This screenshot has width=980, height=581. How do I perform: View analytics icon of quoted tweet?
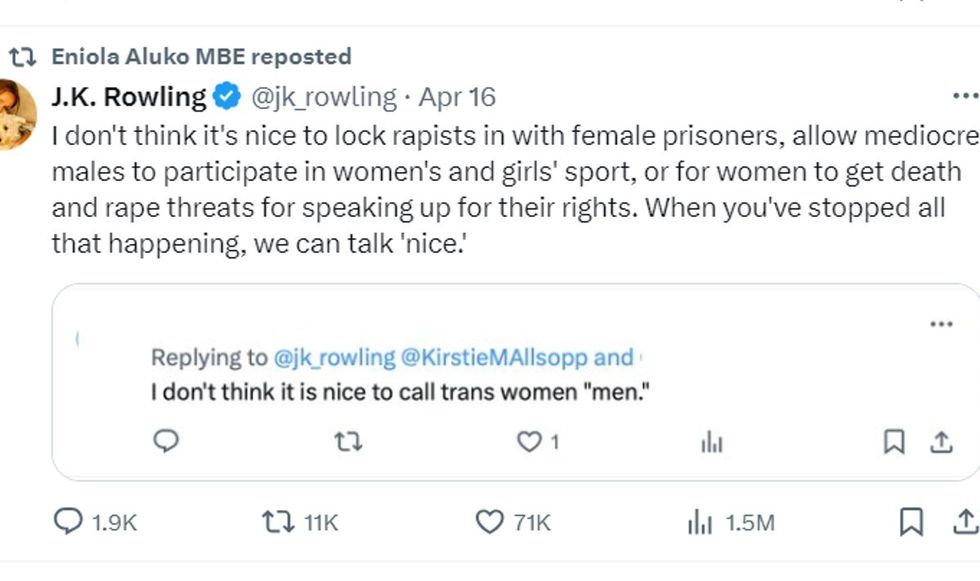711,442
